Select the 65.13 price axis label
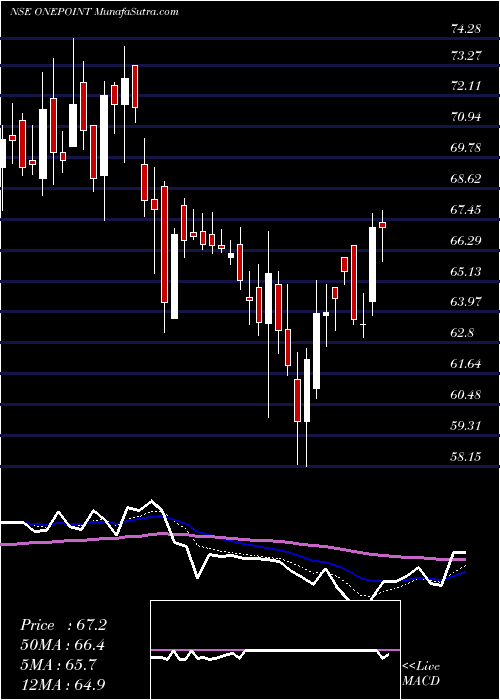 pos(466,271)
